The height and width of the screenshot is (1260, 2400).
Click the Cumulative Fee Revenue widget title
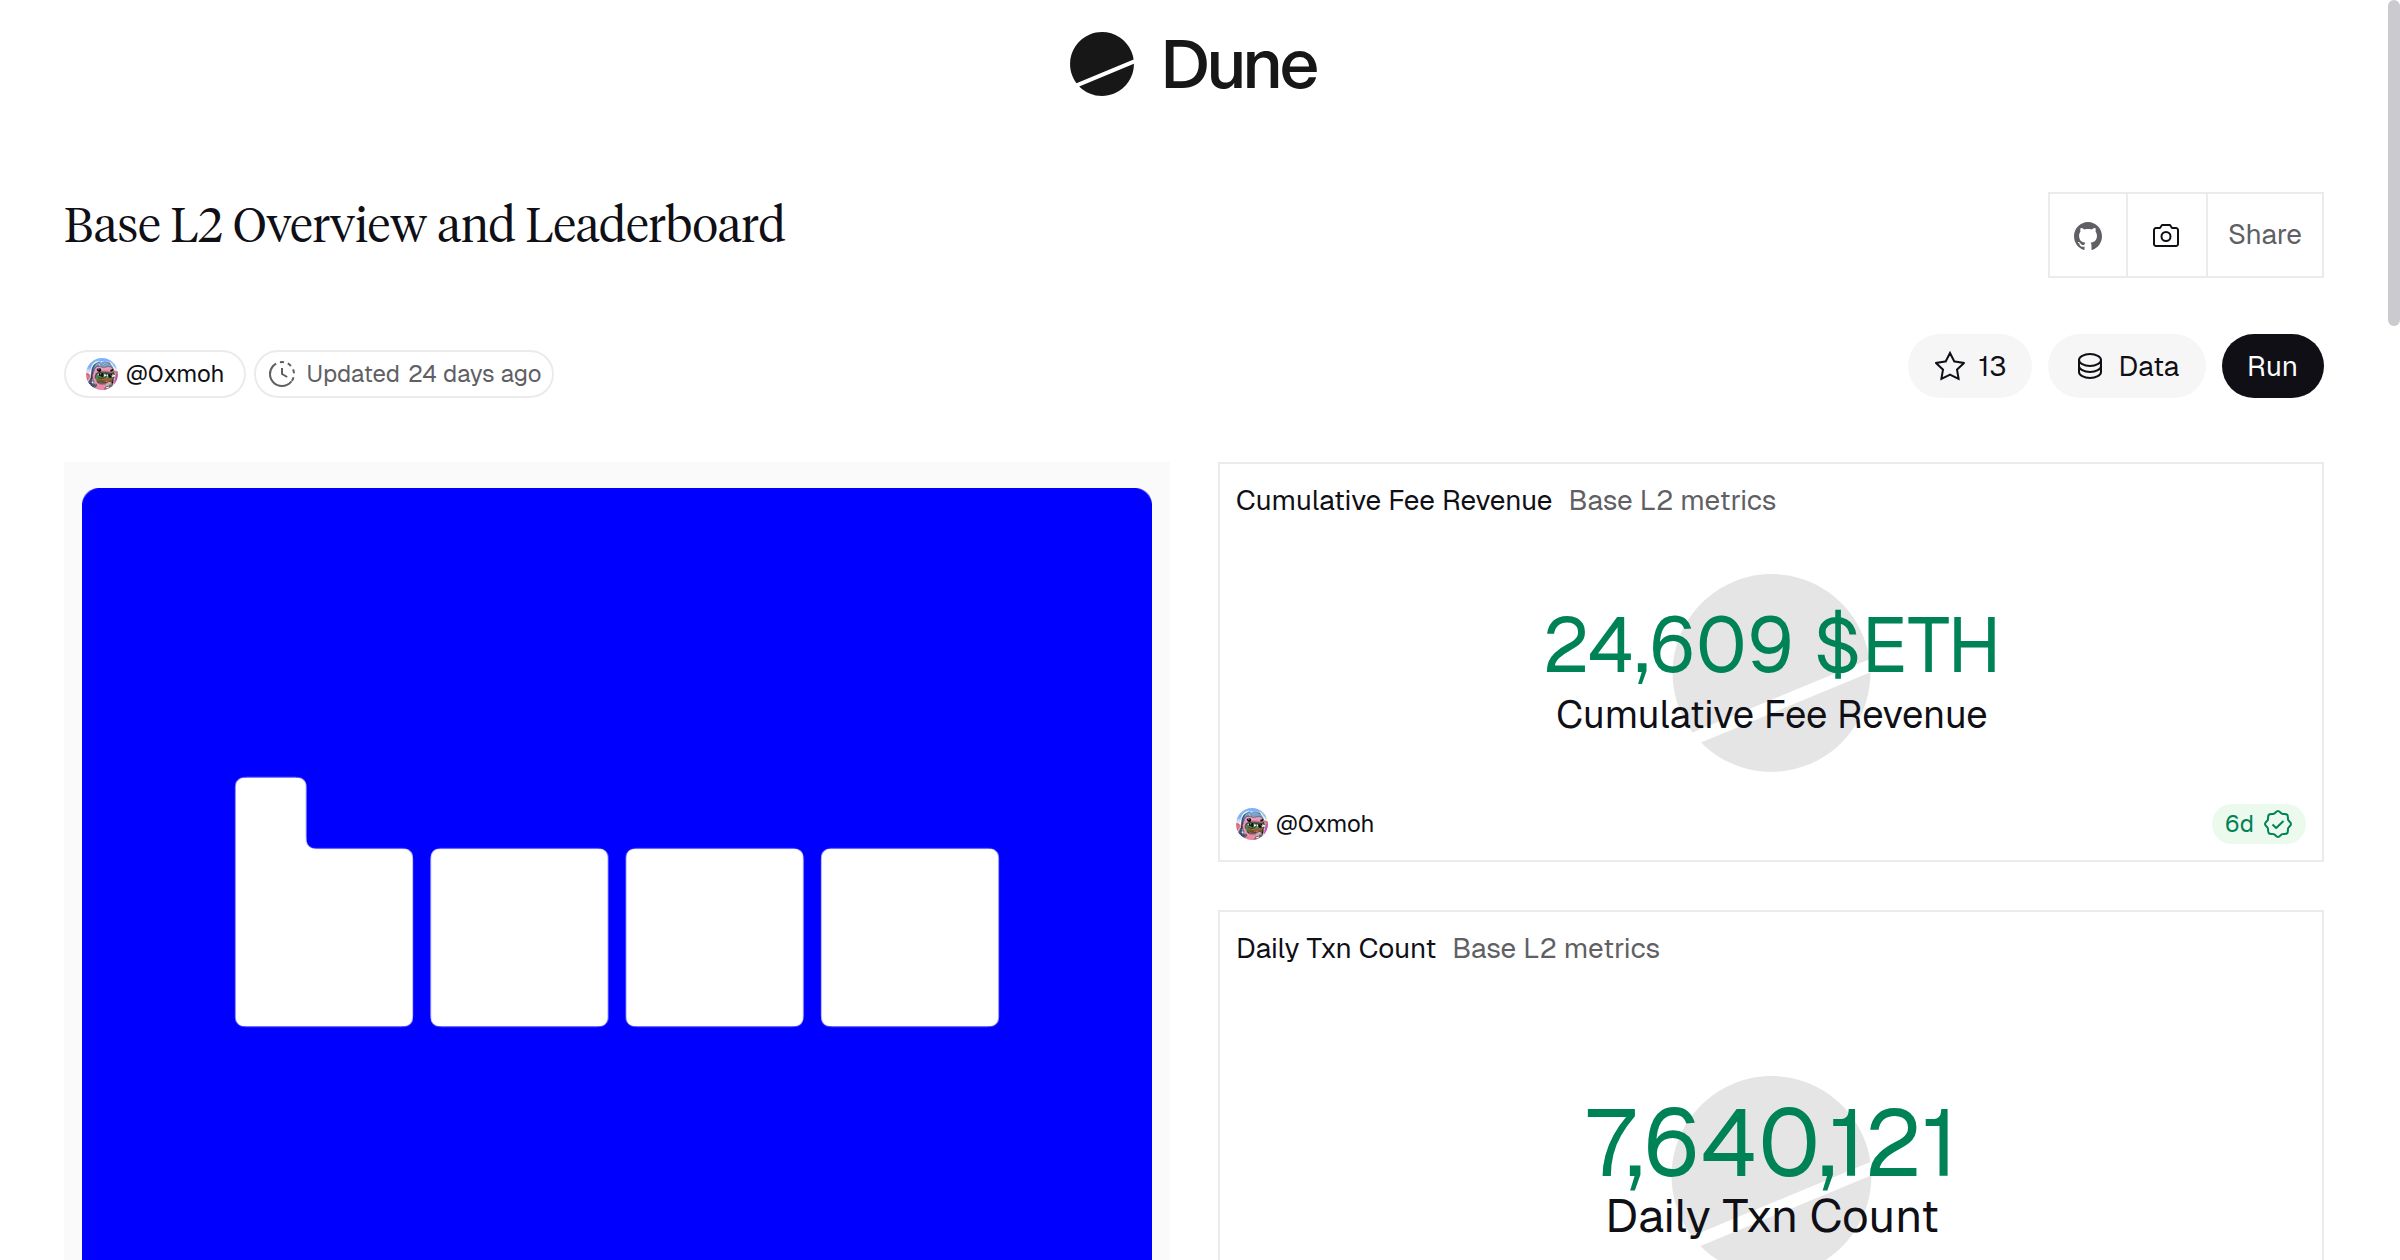(1393, 500)
